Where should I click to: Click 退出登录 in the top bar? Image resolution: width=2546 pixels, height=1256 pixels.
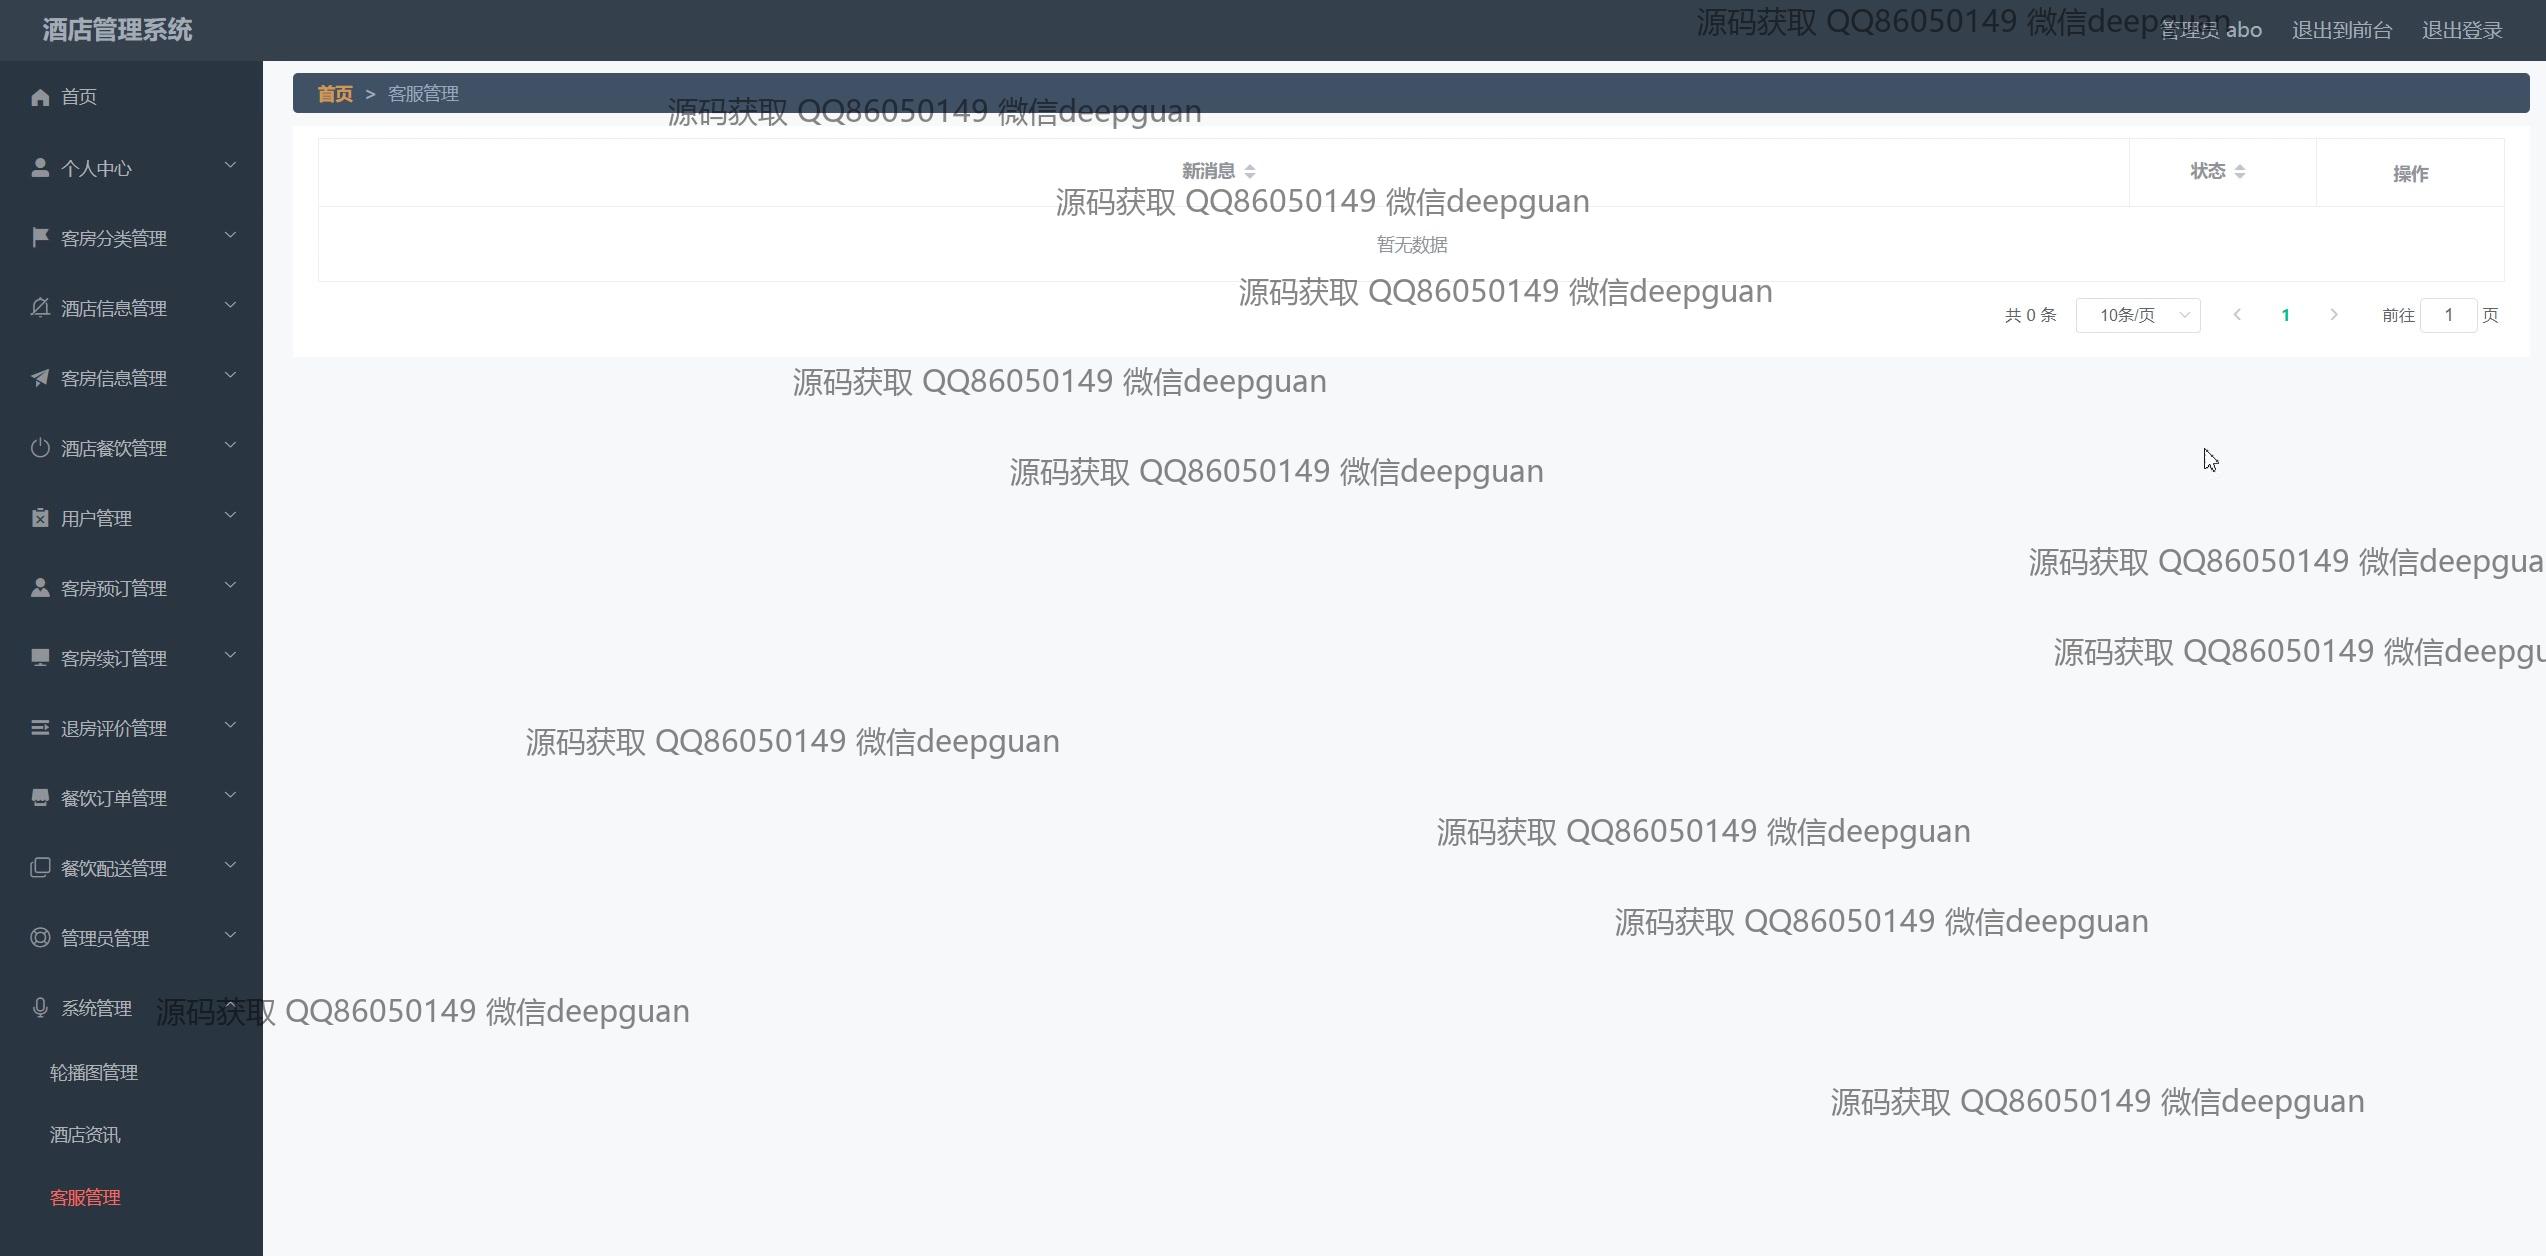click(2462, 31)
